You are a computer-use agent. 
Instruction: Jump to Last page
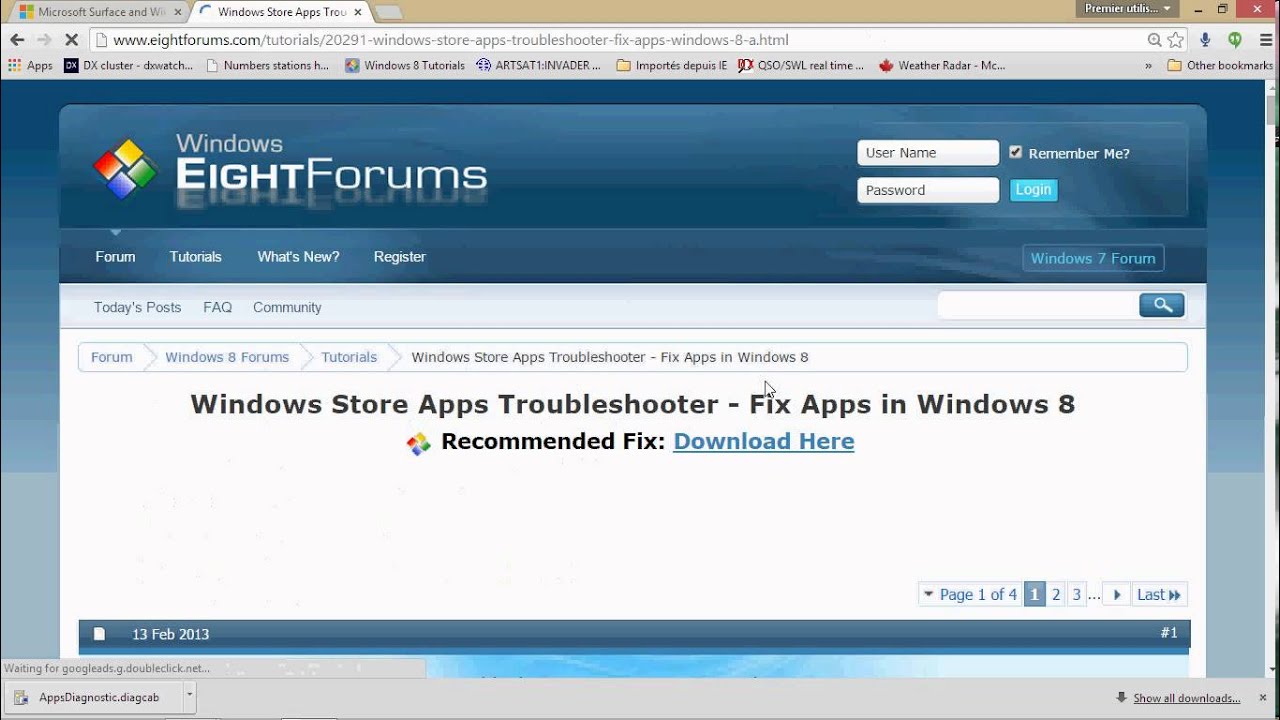pyautogui.click(x=1159, y=594)
